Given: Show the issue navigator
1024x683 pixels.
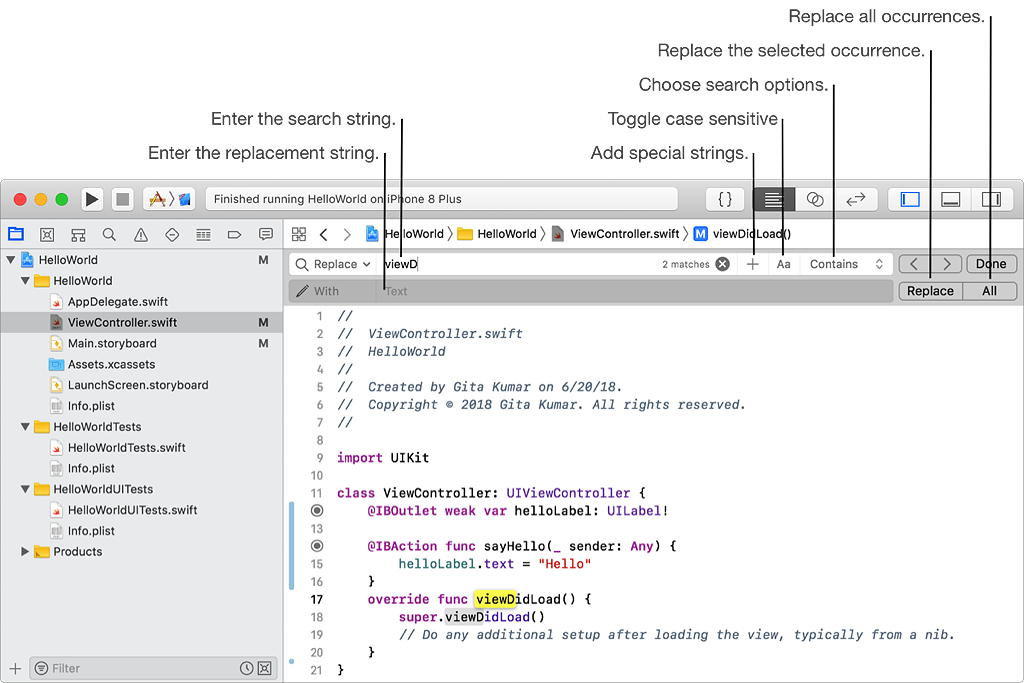Looking at the screenshot, I should click(x=140, y=234).
